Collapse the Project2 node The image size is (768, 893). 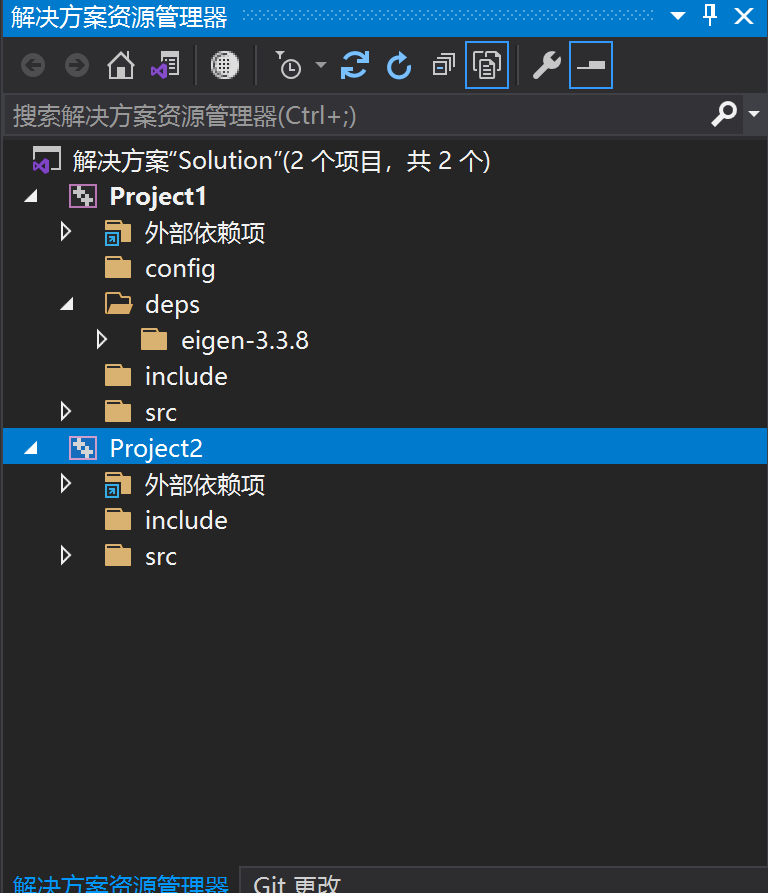click(31, 448)
